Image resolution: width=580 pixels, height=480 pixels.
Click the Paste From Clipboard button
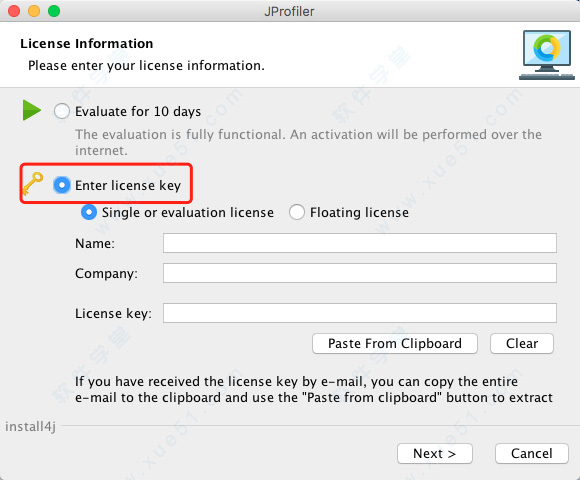pos(395,344)
